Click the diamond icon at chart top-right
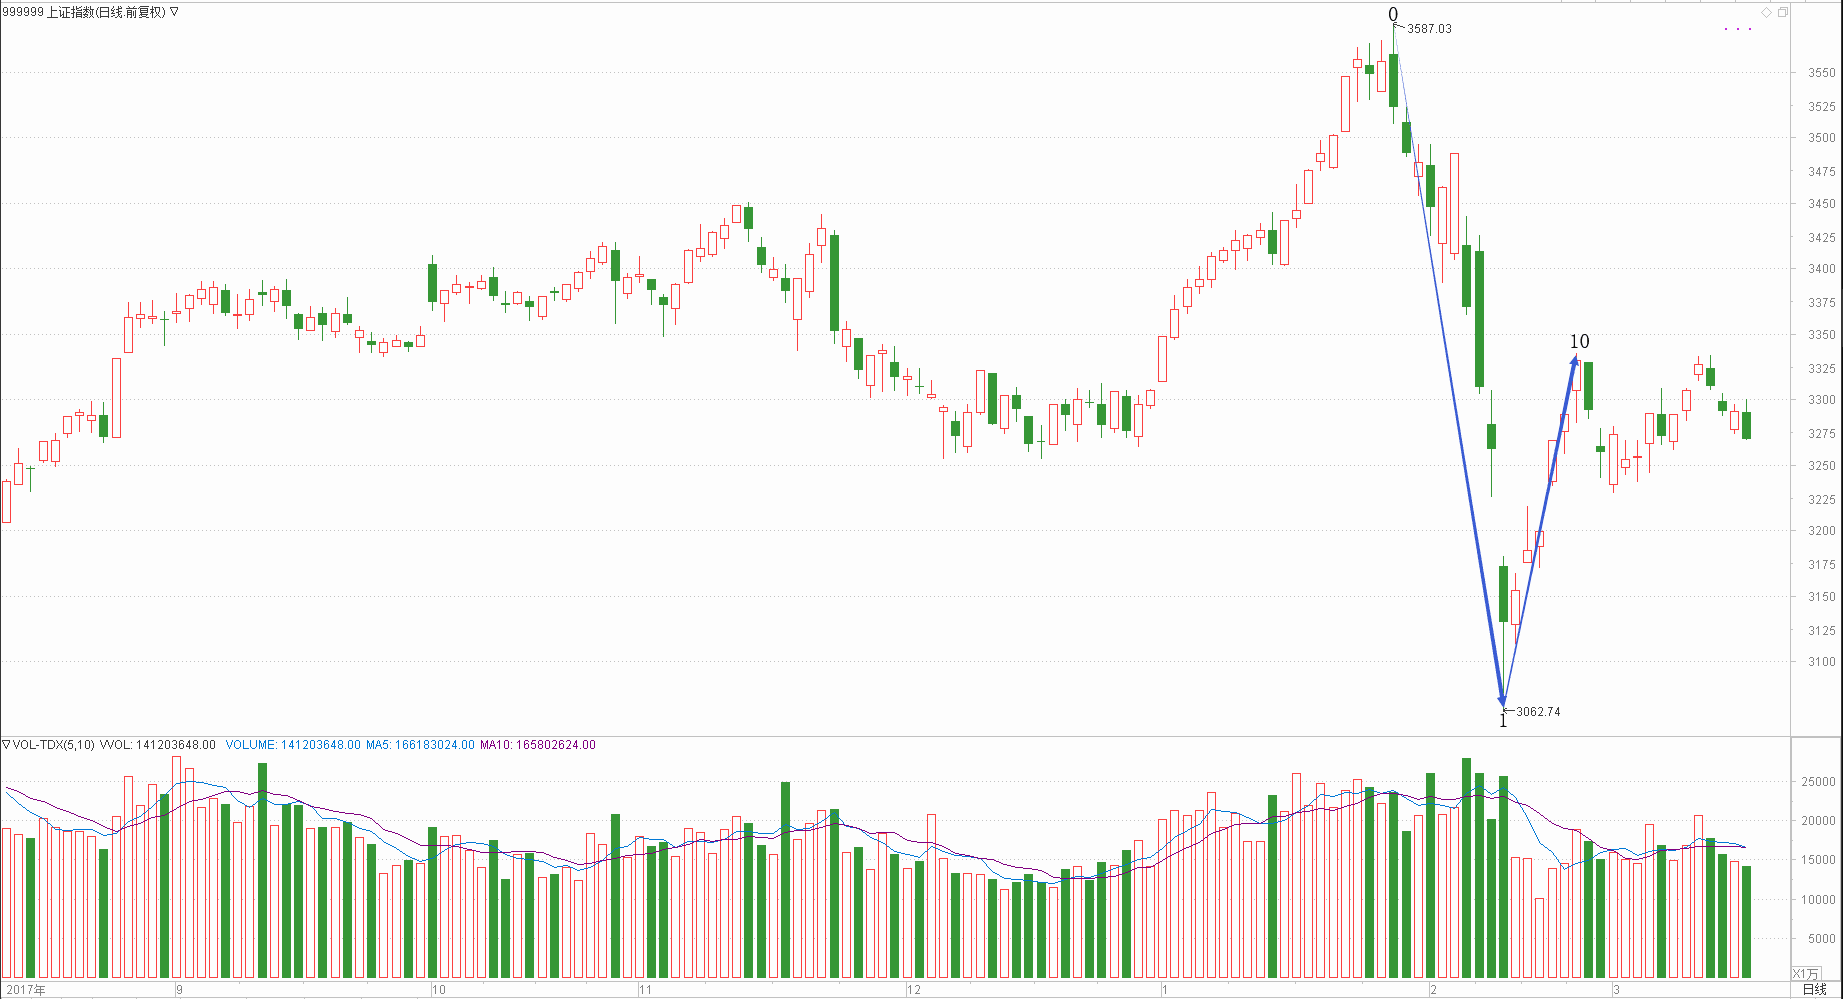Viewport: 1843px width, 999px height. pyautogui.click(x=1767, y=12)
